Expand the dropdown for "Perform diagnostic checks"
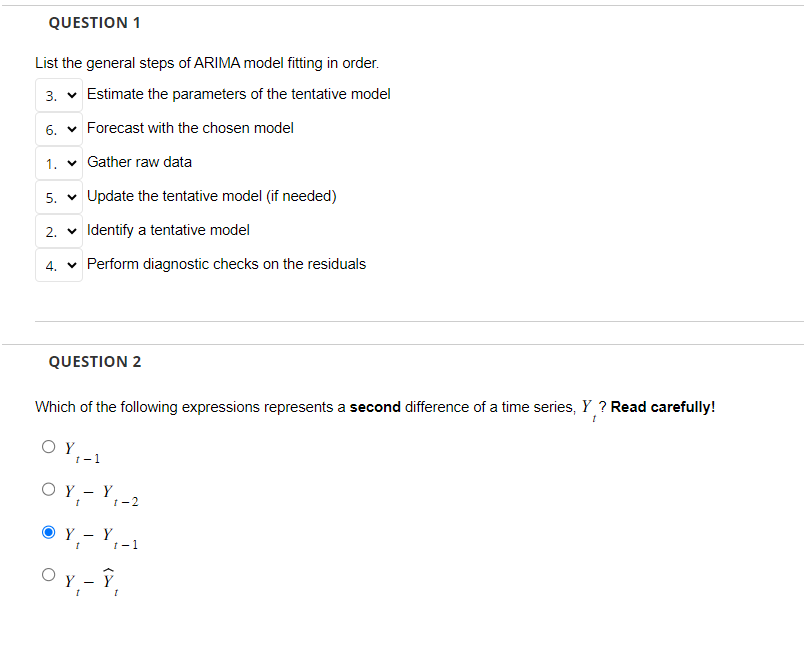804x645 pixels. (59, 264)
